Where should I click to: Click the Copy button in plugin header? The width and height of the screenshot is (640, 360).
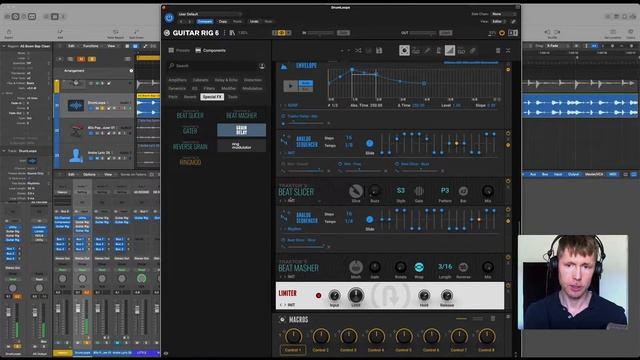223,21
